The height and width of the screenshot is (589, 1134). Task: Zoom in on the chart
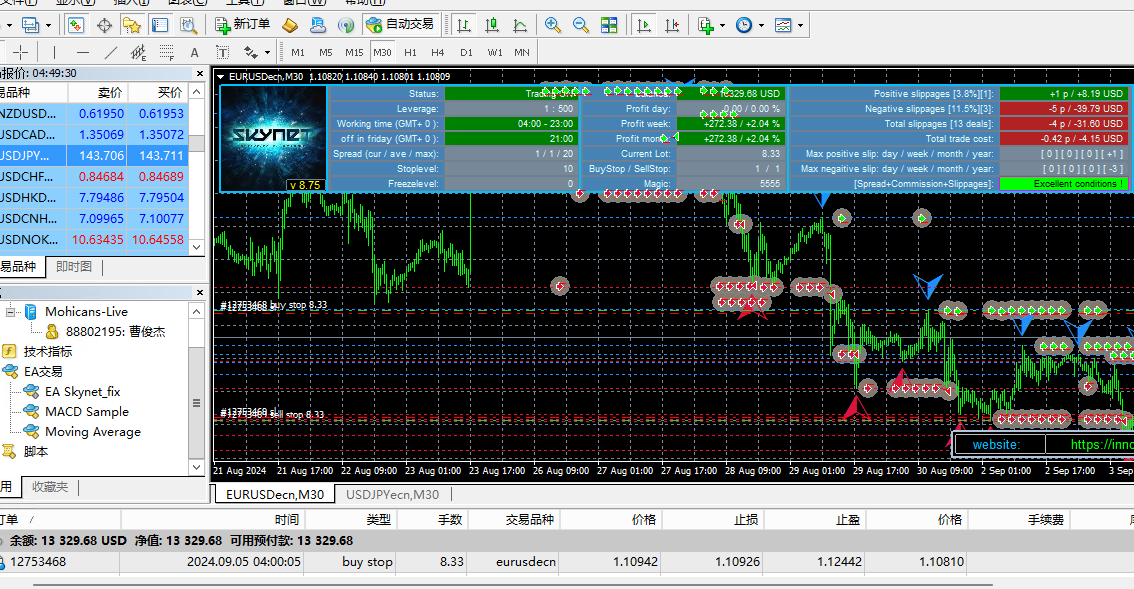pyautogui.click(x=553, y=25)
